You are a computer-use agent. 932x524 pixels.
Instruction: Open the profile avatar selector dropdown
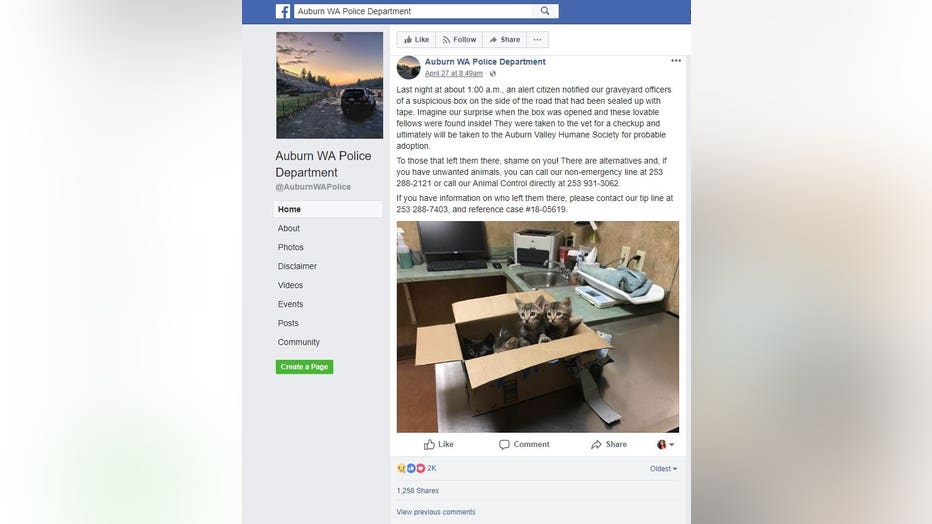[x=666, y=444]
